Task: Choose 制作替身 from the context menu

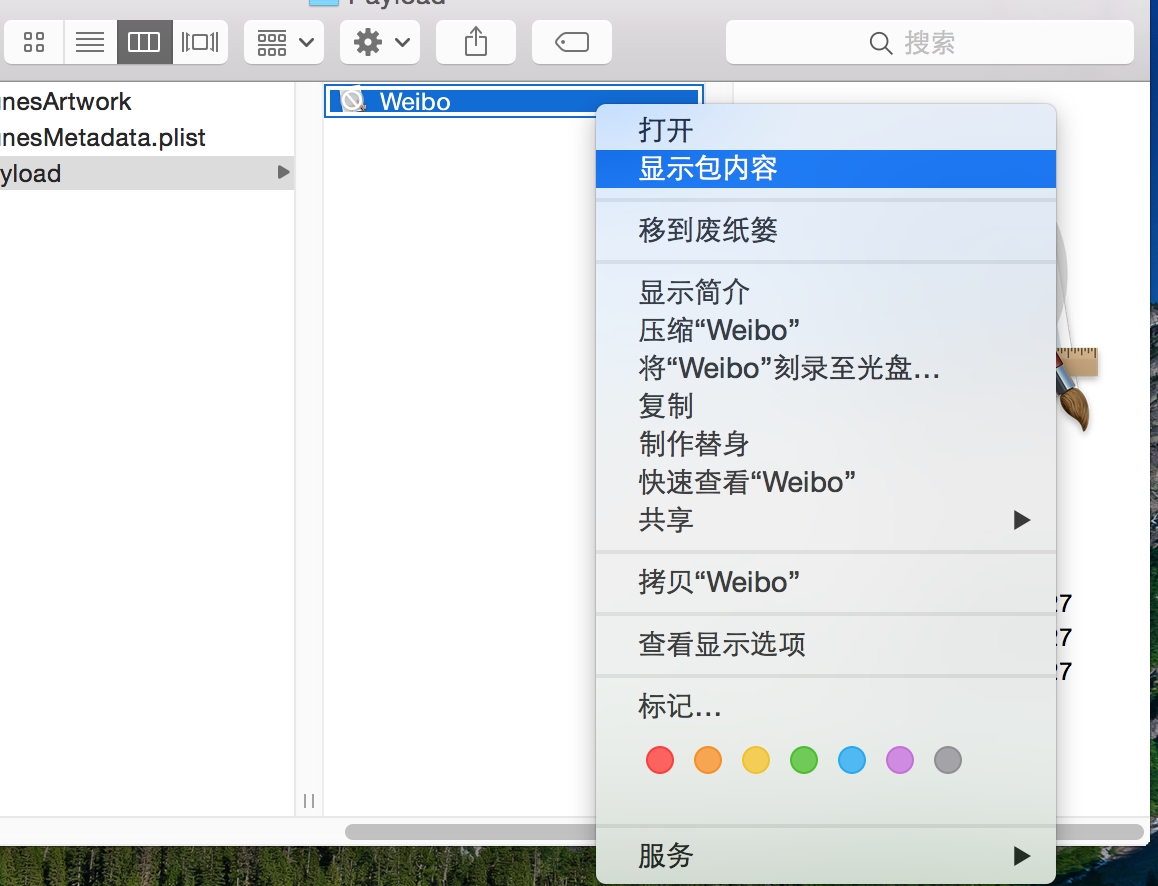Action: (x=826, y=444)
